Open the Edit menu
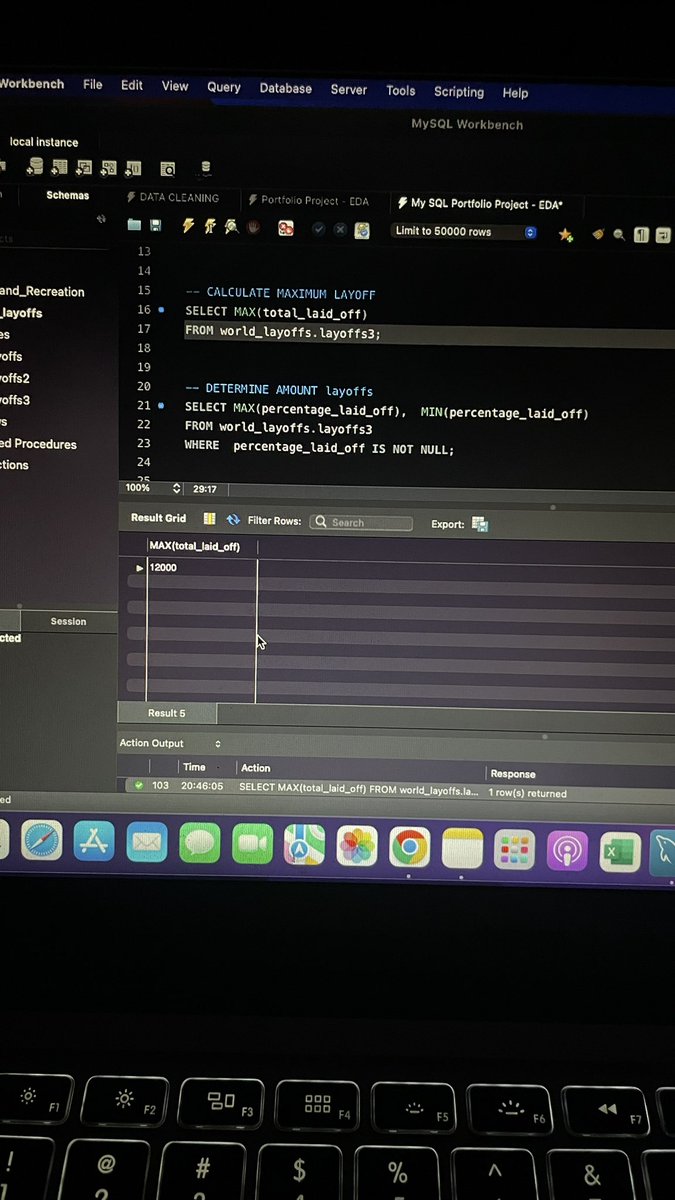675x1200 pixels. [x=132, y=86]
